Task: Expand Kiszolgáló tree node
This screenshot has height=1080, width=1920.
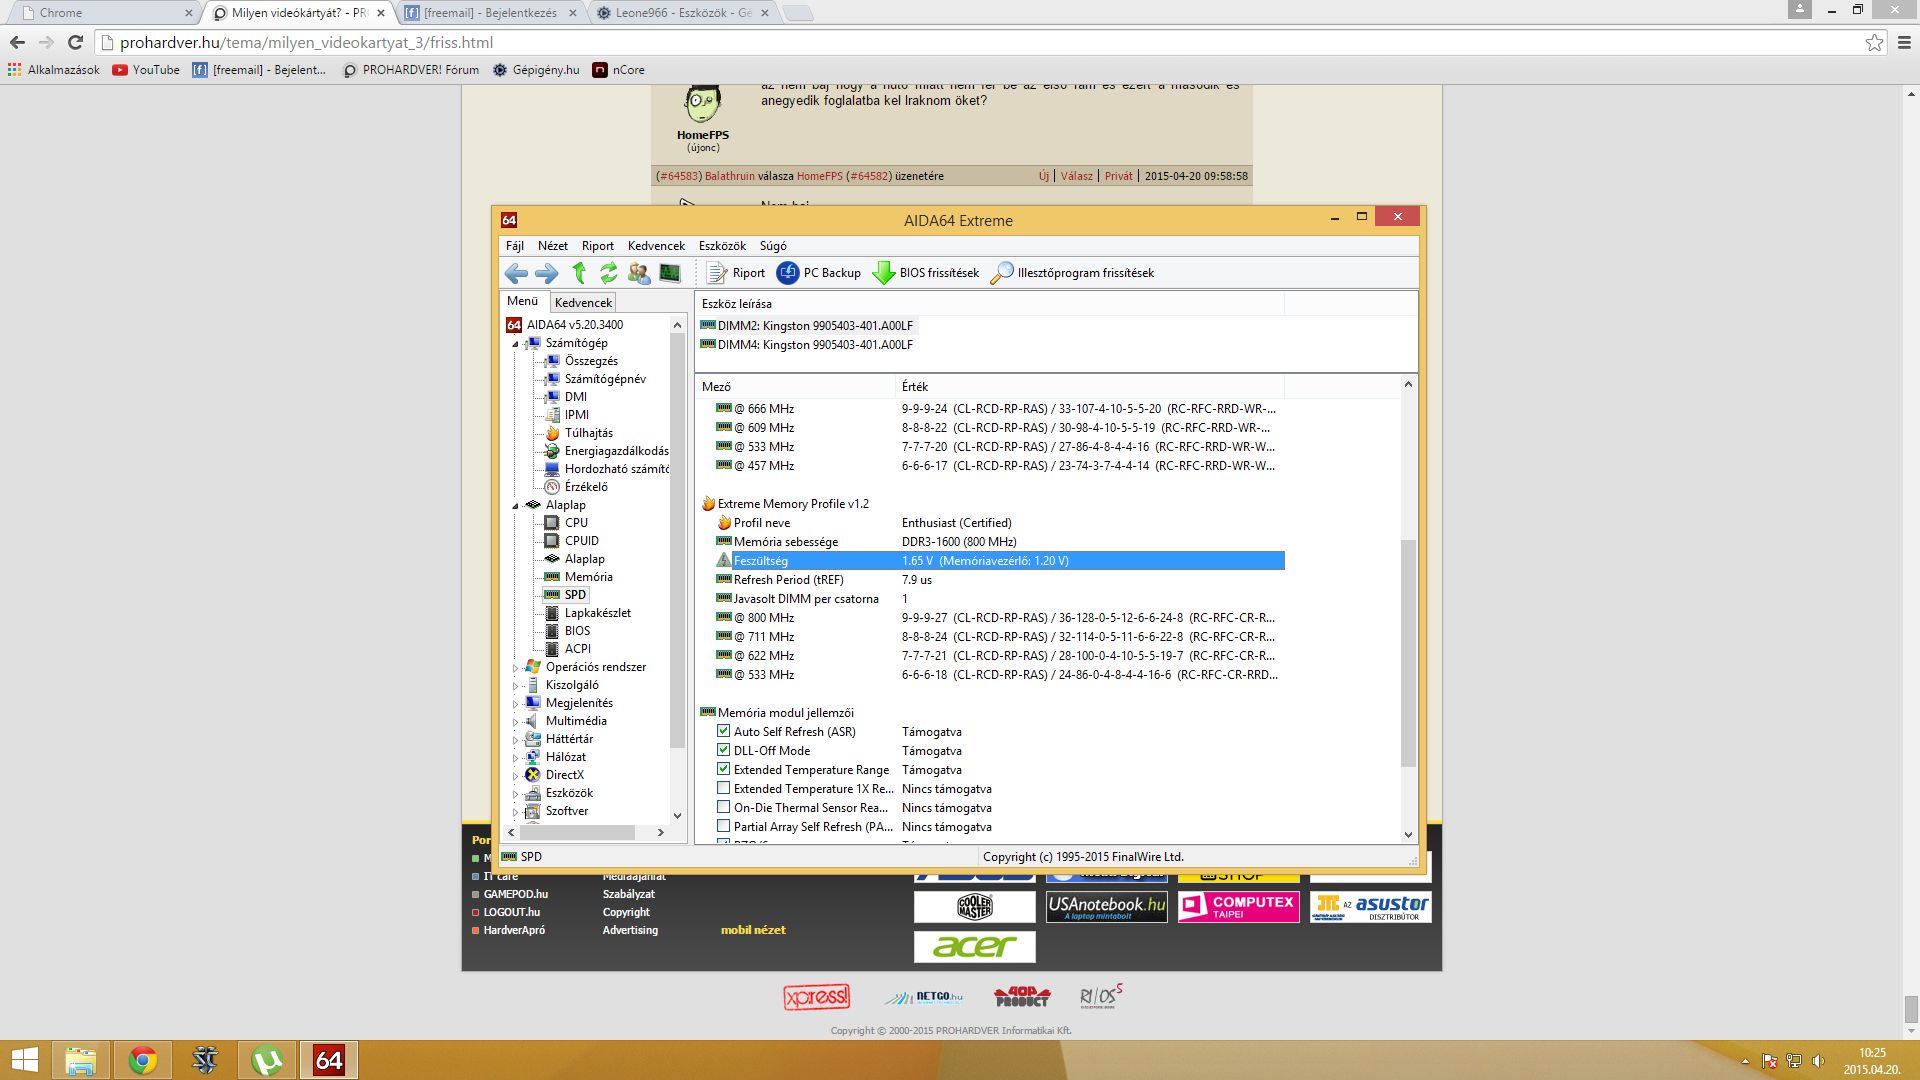Action: 516,685
